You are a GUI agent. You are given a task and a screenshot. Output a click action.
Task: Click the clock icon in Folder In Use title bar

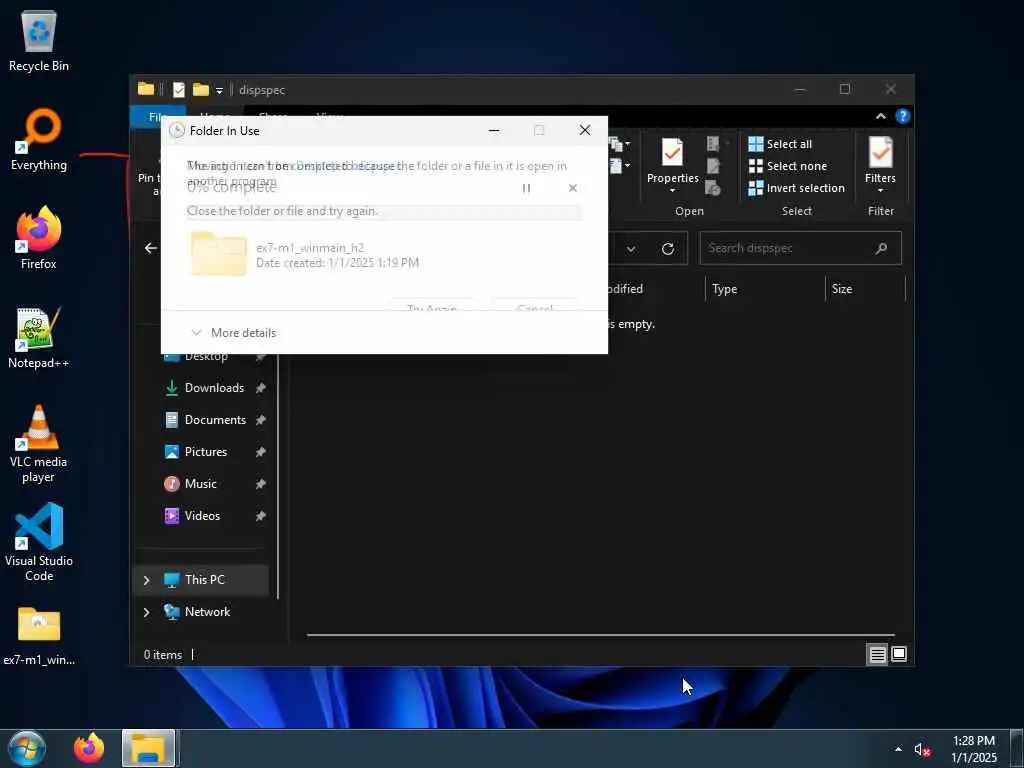(x=176, y=131)
